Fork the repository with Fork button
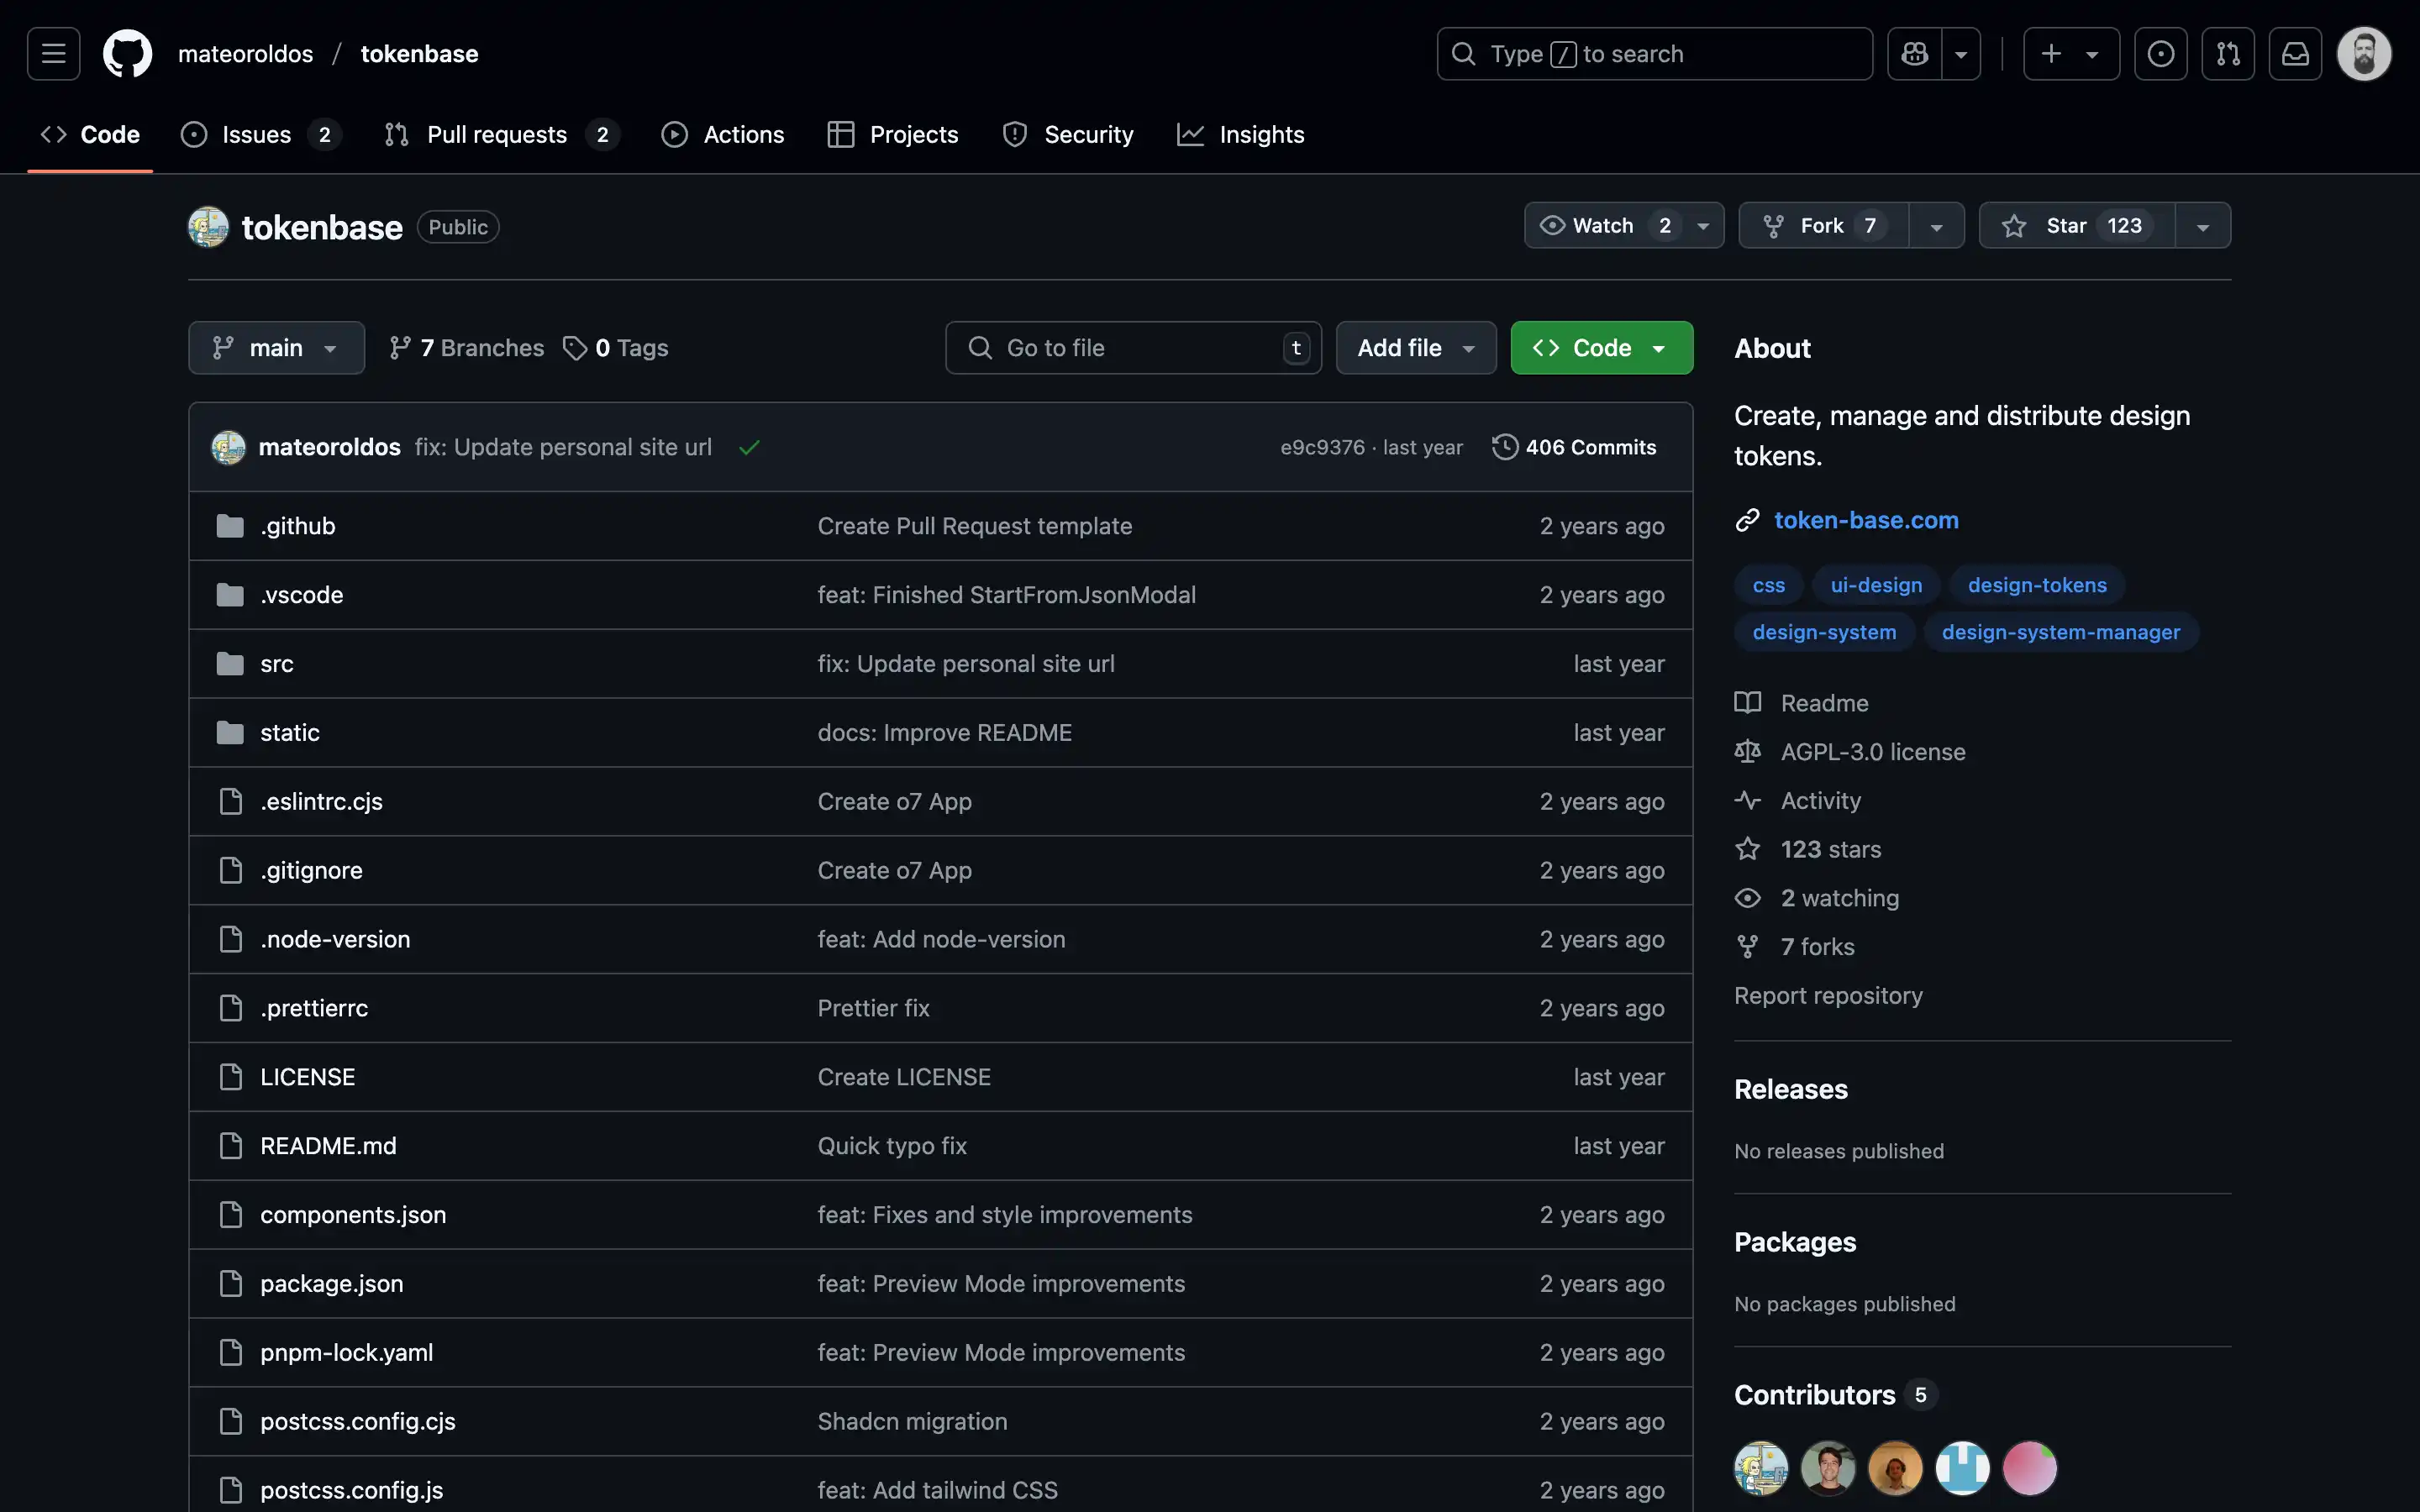This screenshot has height=1512, width=2420. click(x=1824, y=226)
